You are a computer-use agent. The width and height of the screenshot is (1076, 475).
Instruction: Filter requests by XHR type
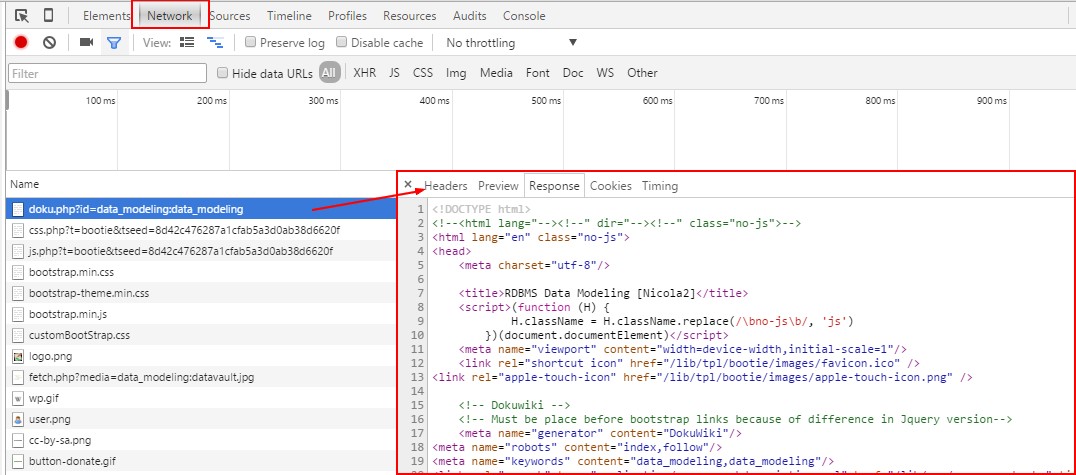coord(364,73)
